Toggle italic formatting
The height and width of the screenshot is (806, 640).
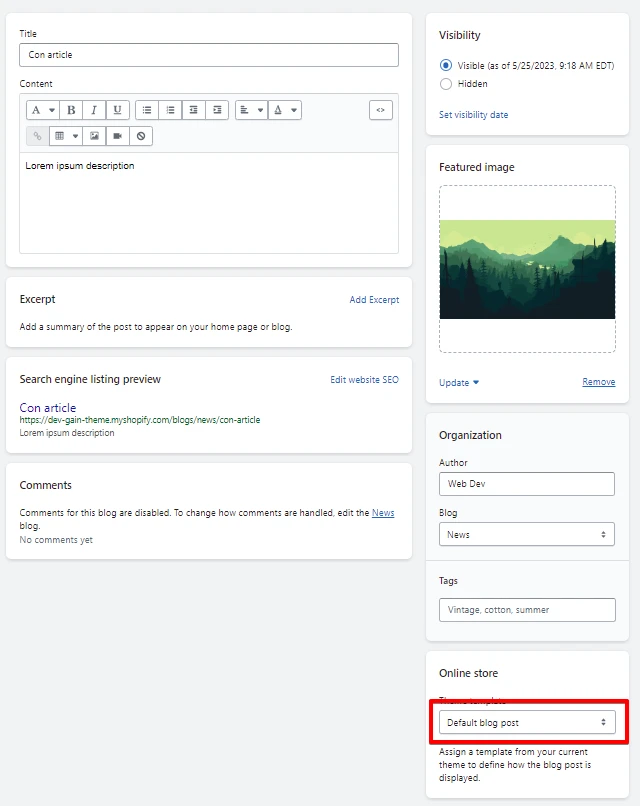pos(94,110)
